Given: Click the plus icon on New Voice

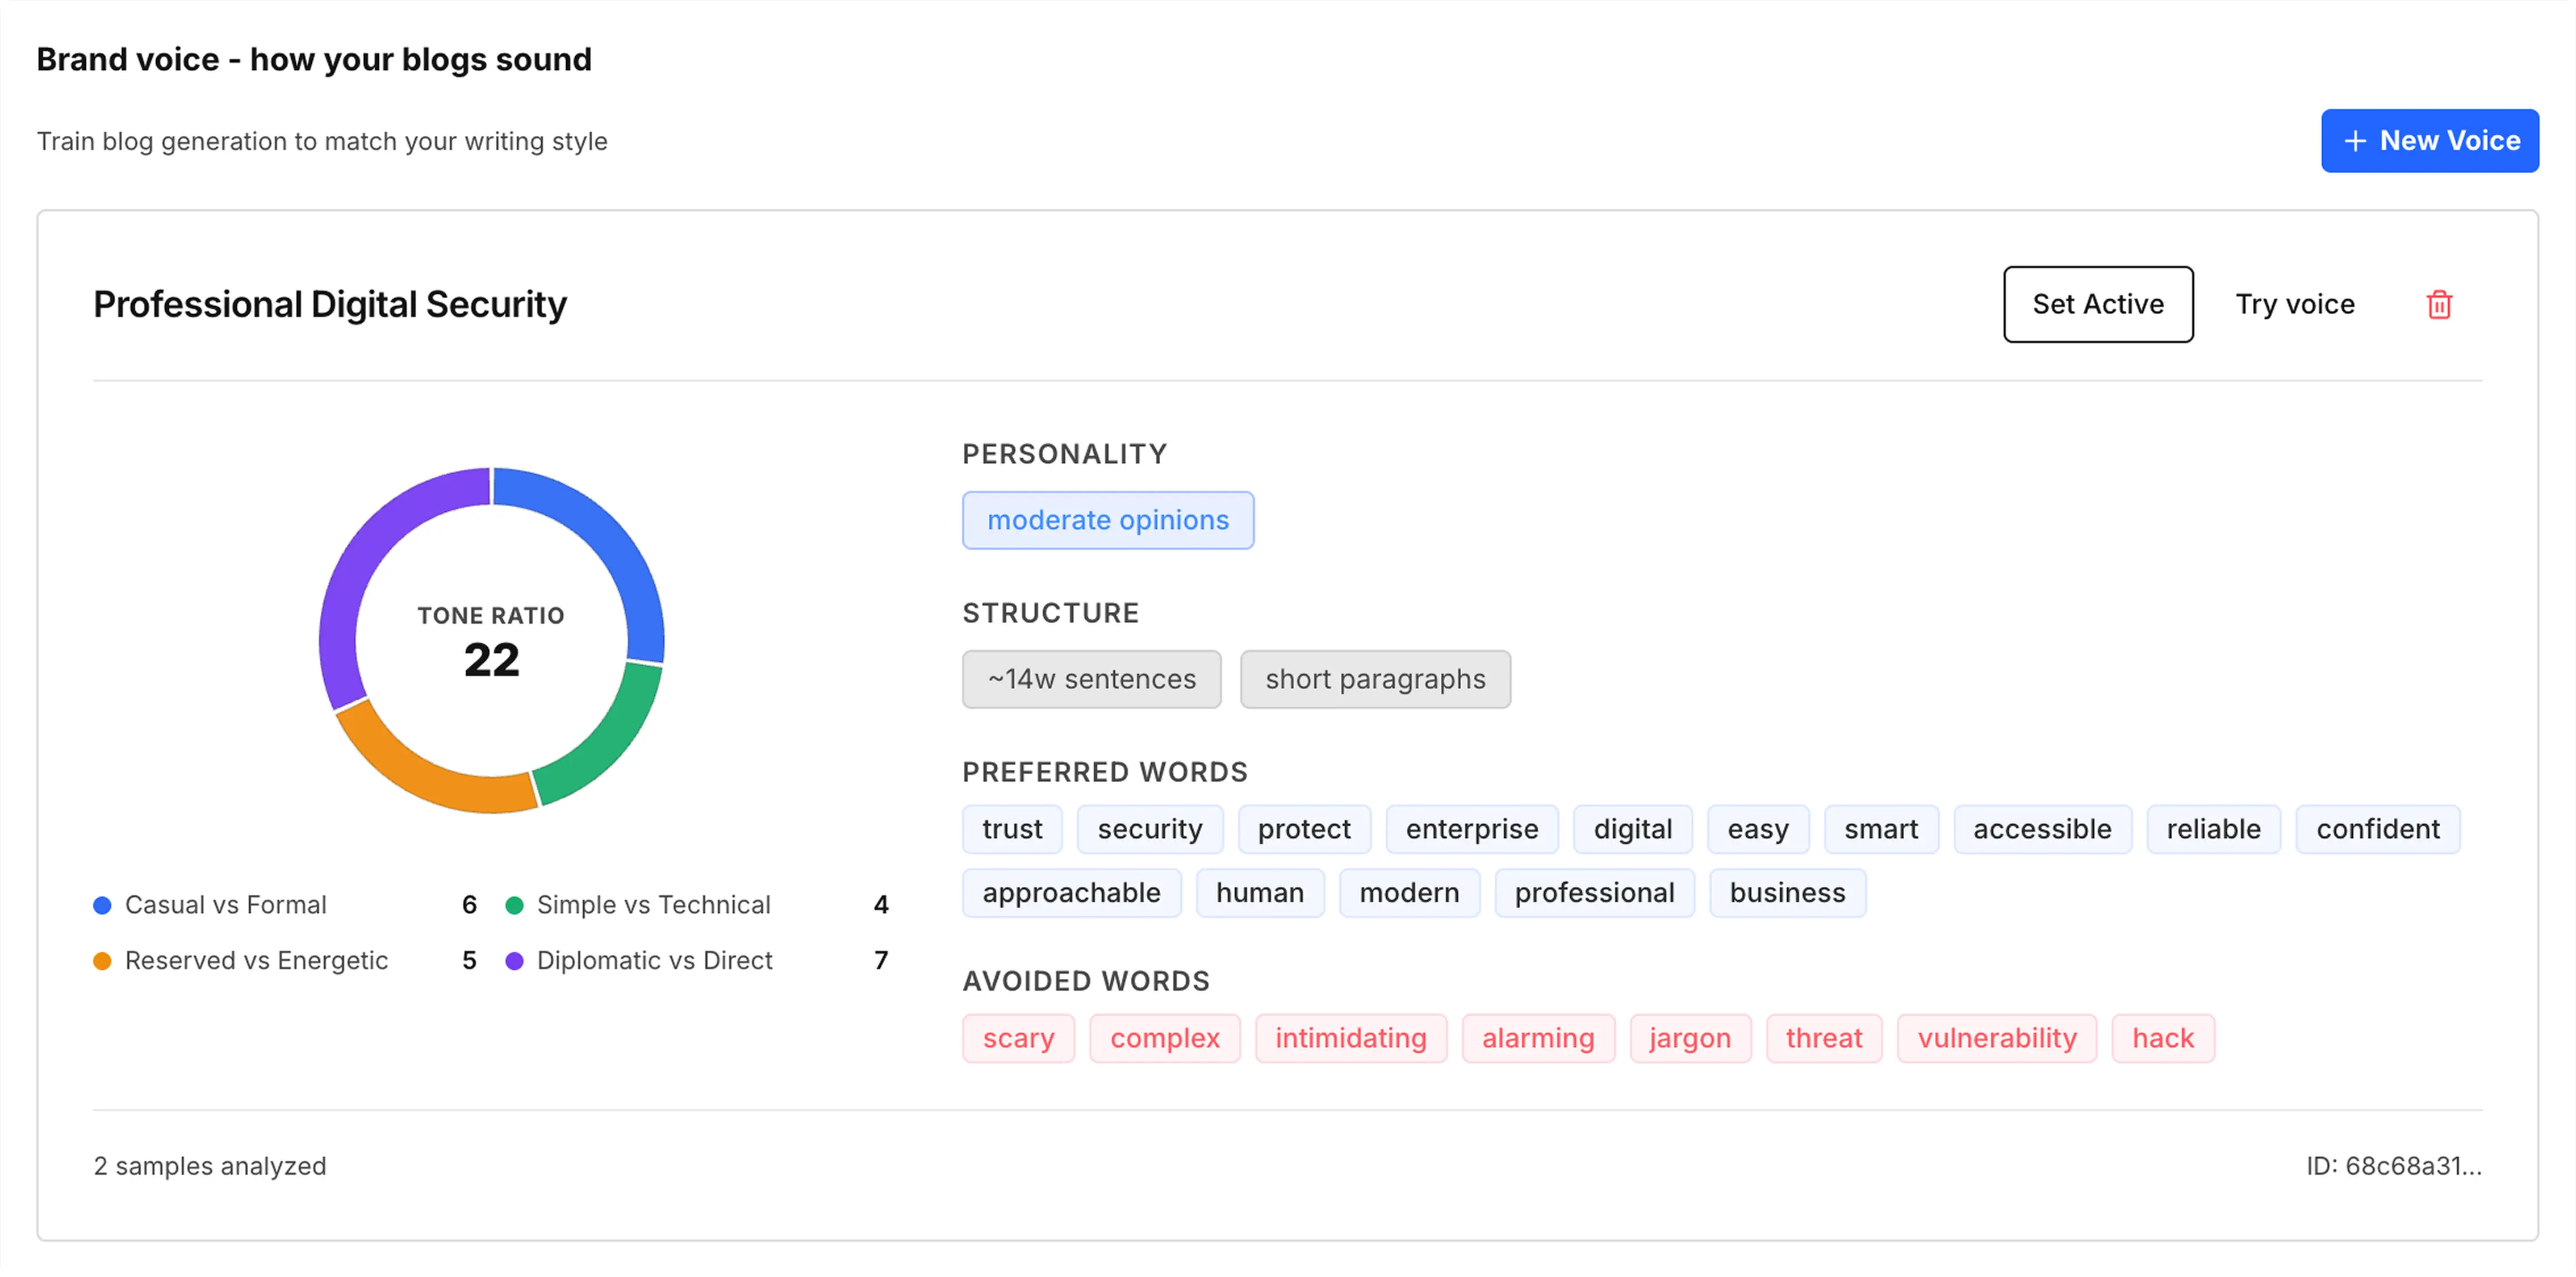Looking at the screenshot, I should (x=2355, y=141).
